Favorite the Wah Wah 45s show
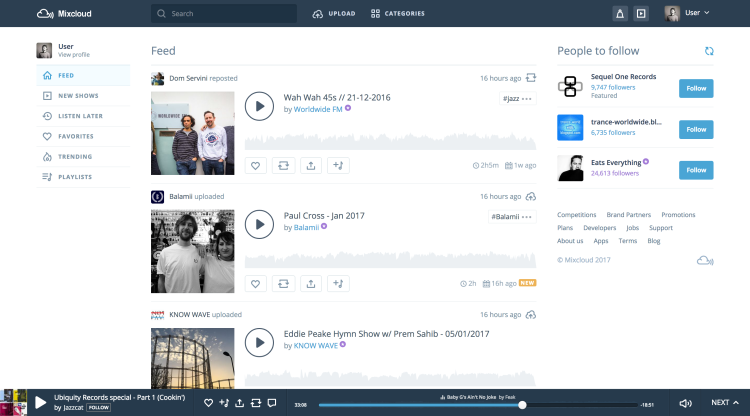The image size is (750, 416). pos(255,165)
